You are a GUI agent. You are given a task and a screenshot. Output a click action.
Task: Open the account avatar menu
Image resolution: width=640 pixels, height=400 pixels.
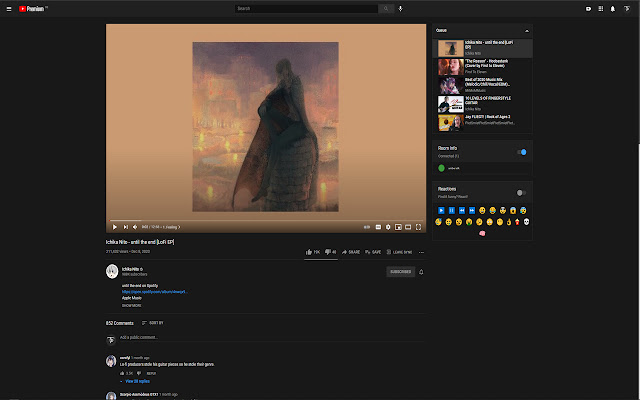[x=627, y=9]
